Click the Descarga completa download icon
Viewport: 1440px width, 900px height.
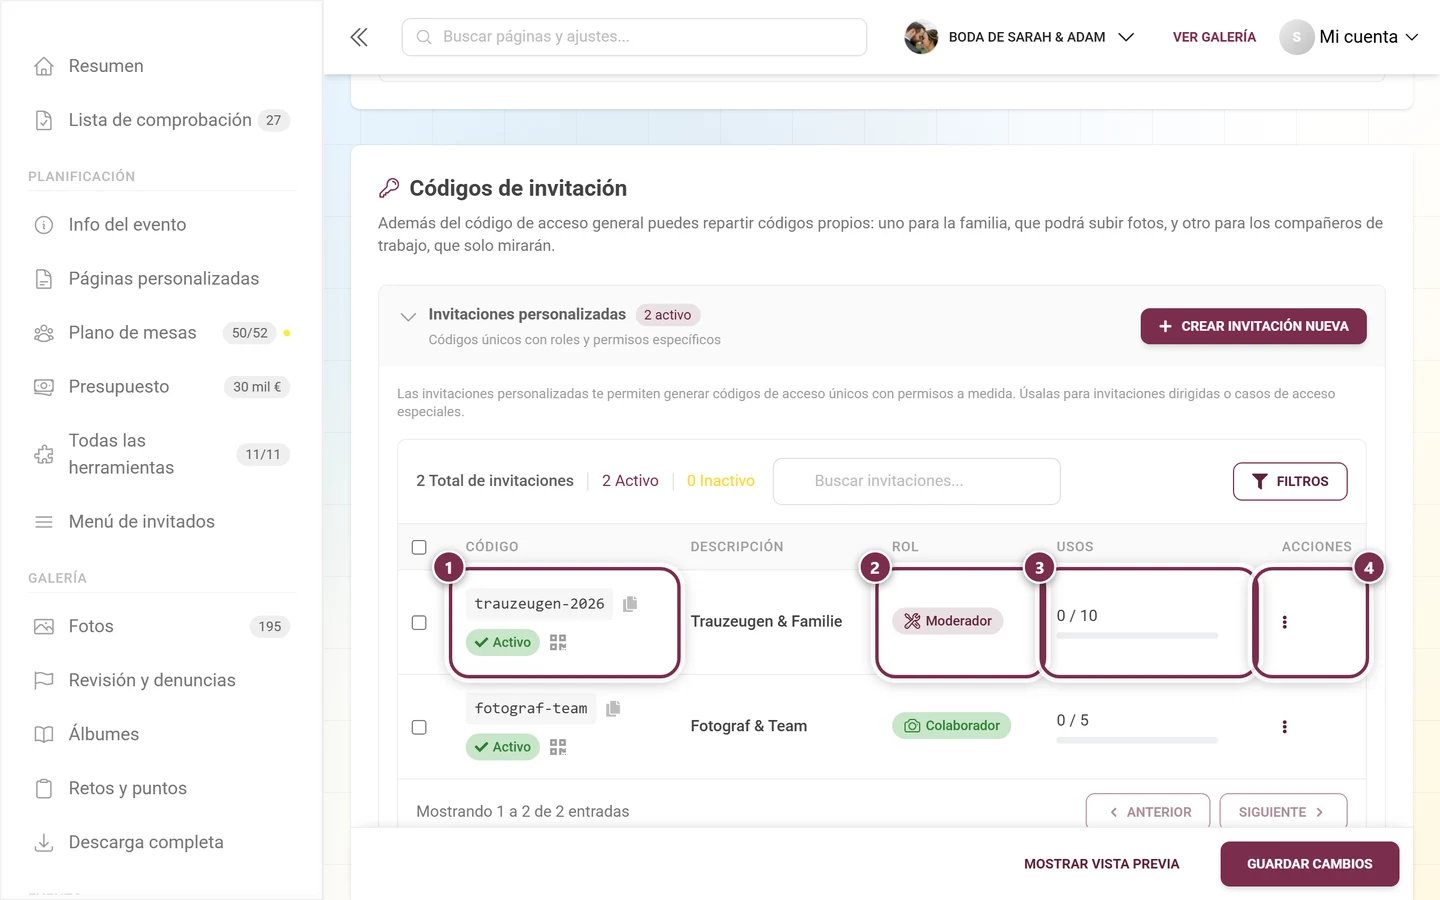click(44, 843)
